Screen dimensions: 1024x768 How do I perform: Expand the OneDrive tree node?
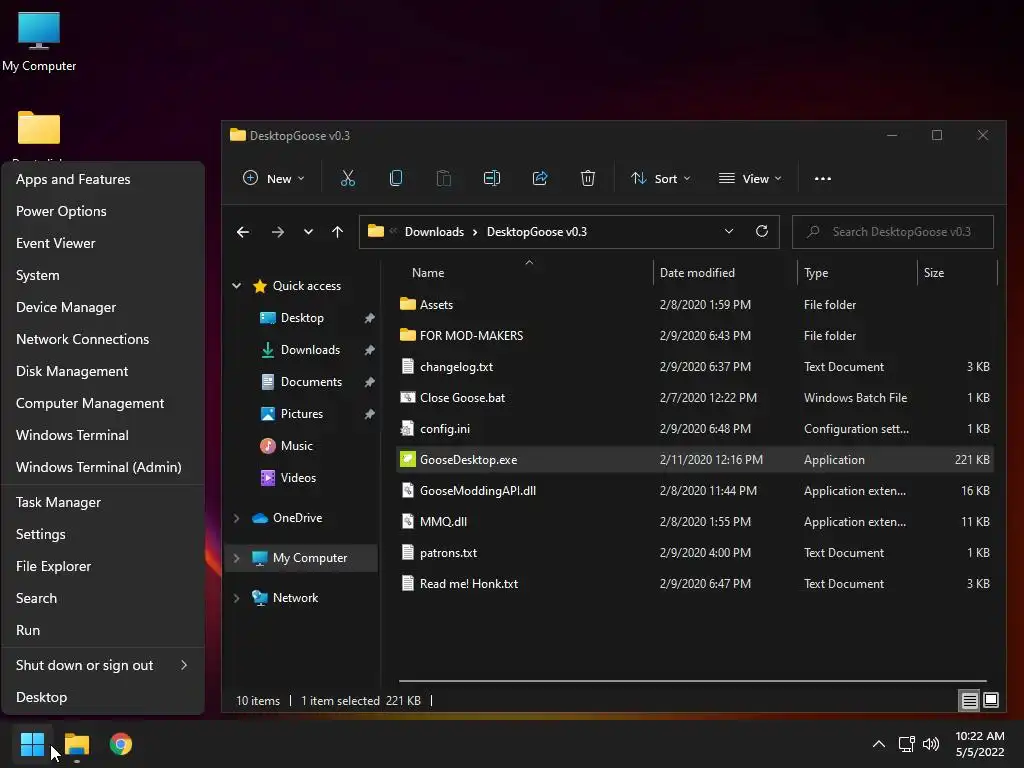236,518
